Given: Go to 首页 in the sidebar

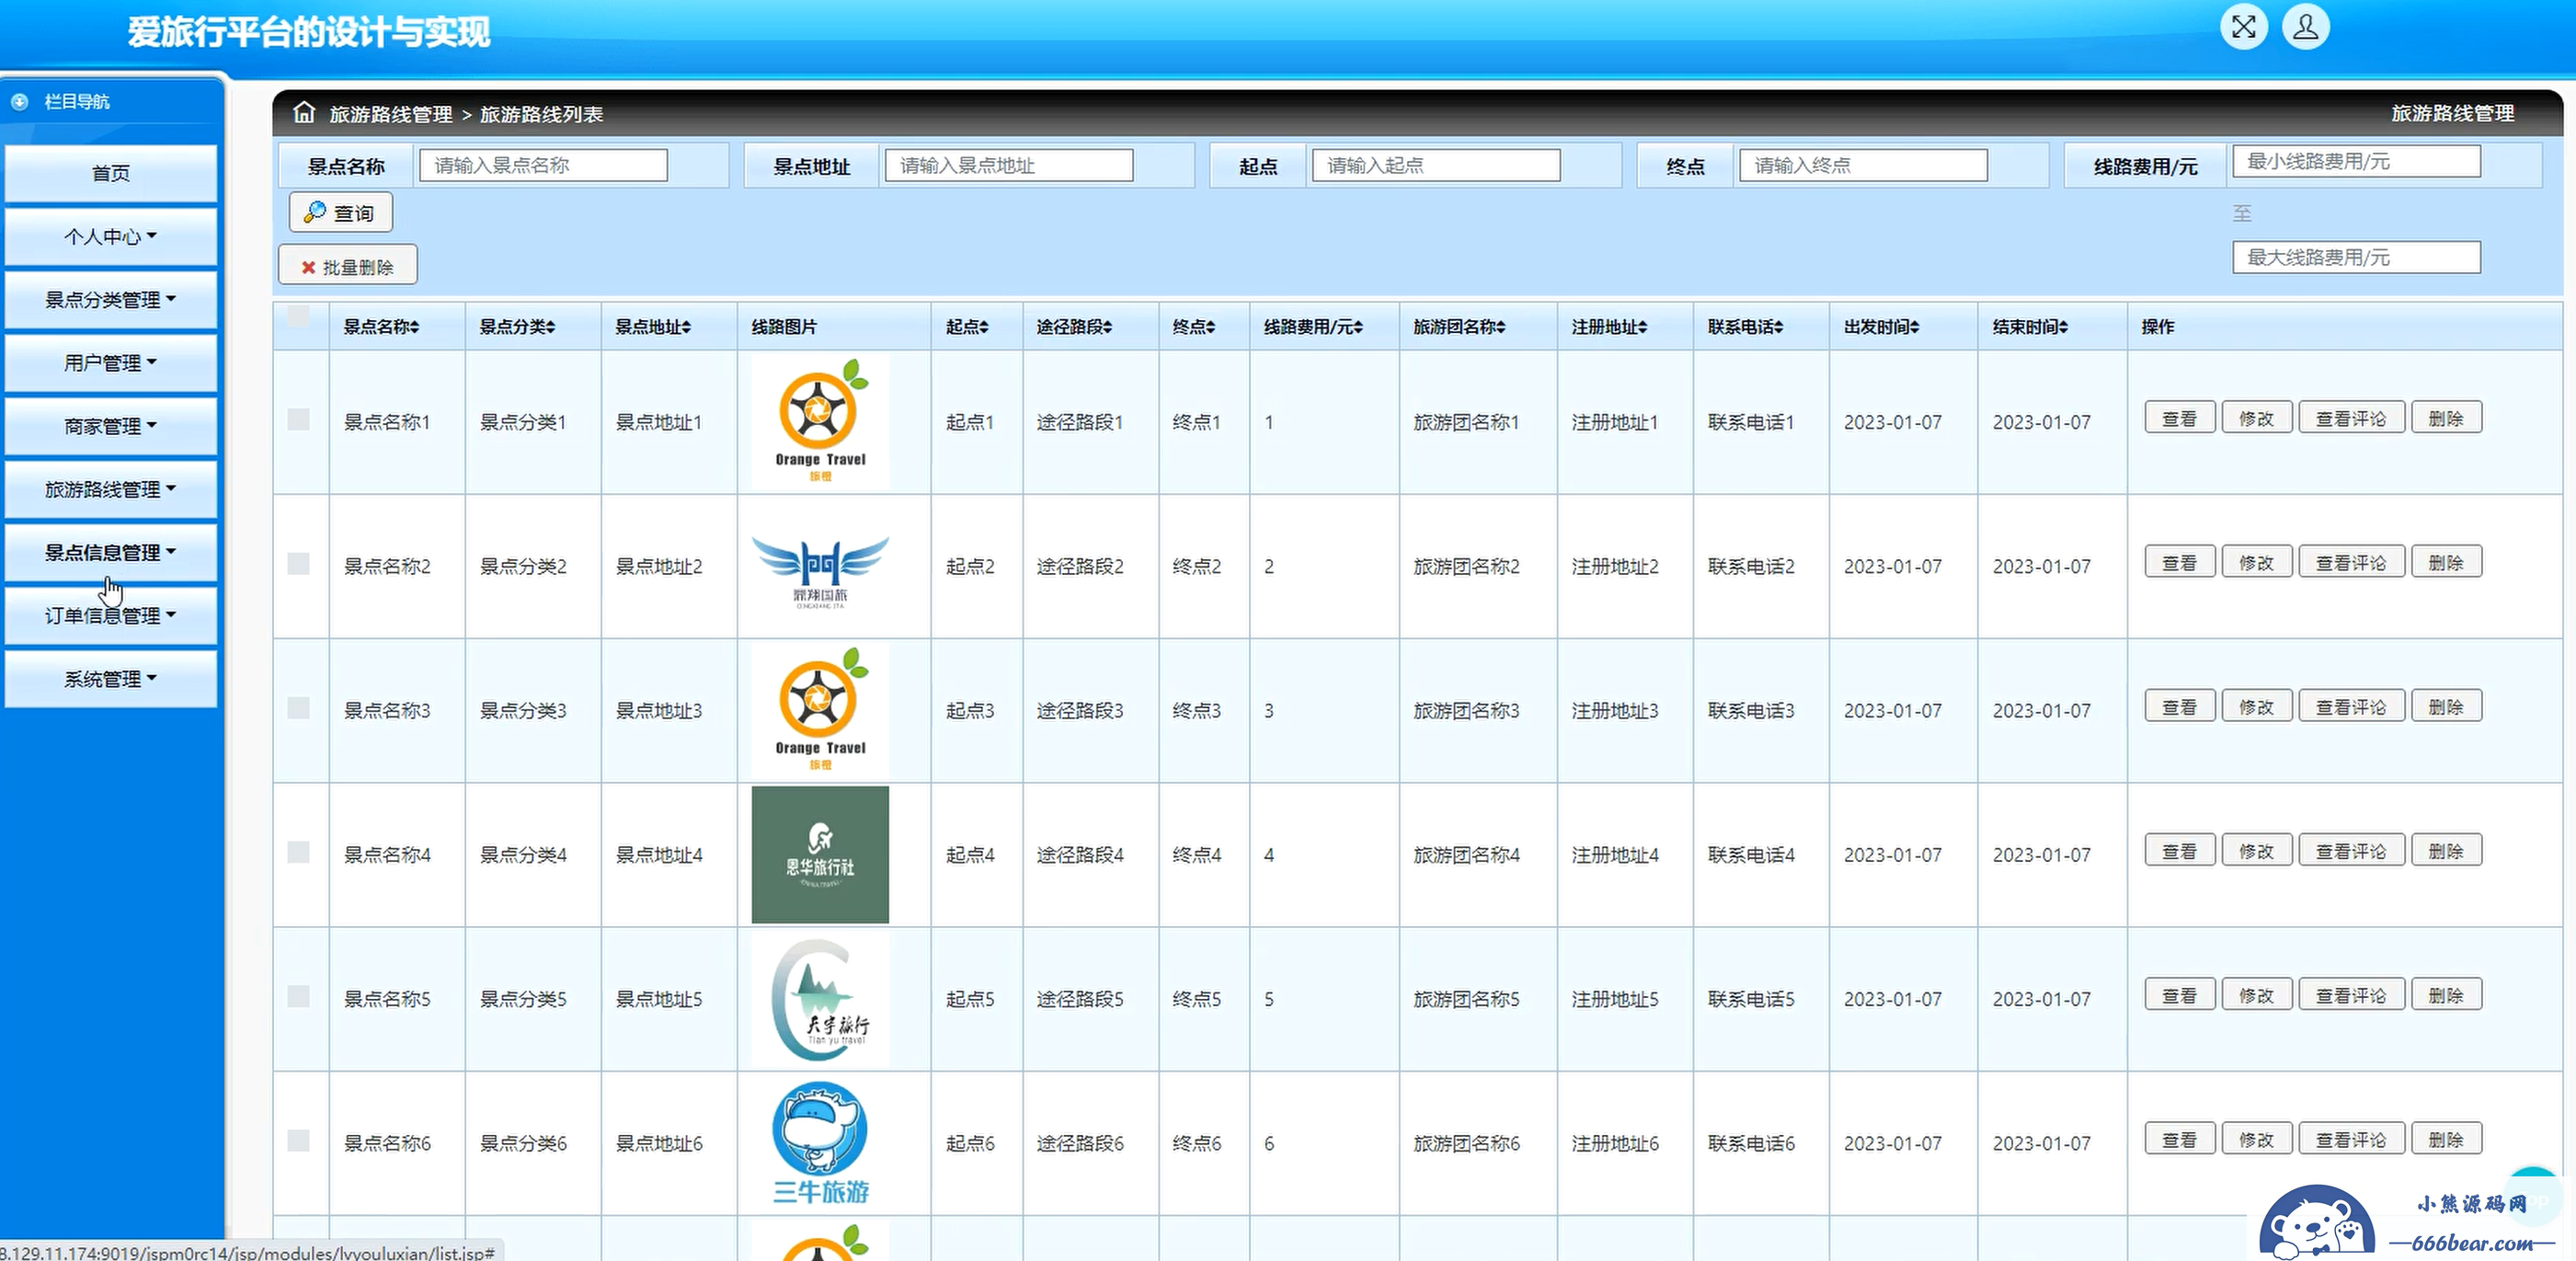Looking at the screenshot, I should 110,173.
